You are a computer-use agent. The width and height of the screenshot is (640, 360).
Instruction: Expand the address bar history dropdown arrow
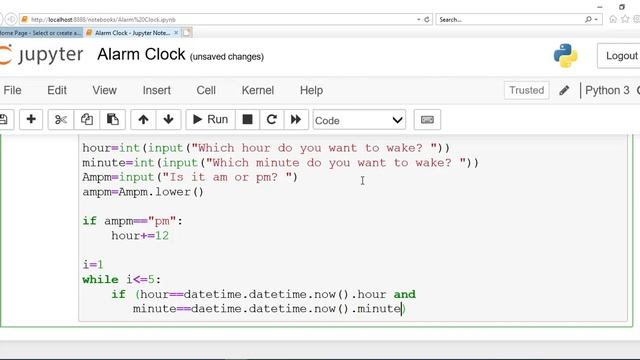(x=418, y=19)
